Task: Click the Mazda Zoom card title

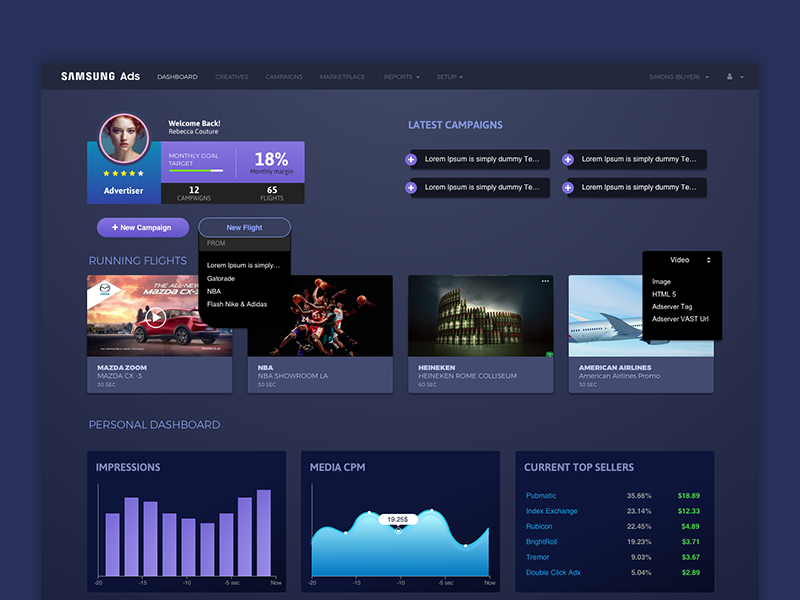Action: (122, 367)
